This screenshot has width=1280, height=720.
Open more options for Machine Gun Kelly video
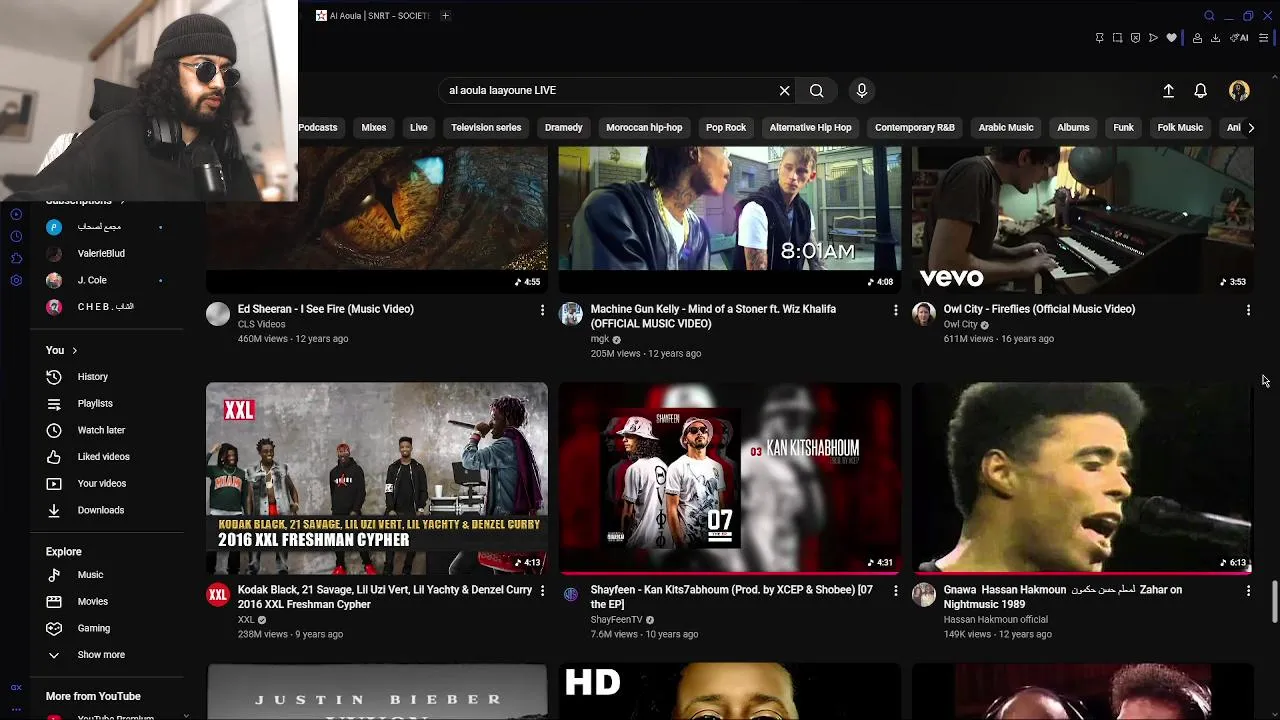(x=895, y=310)
